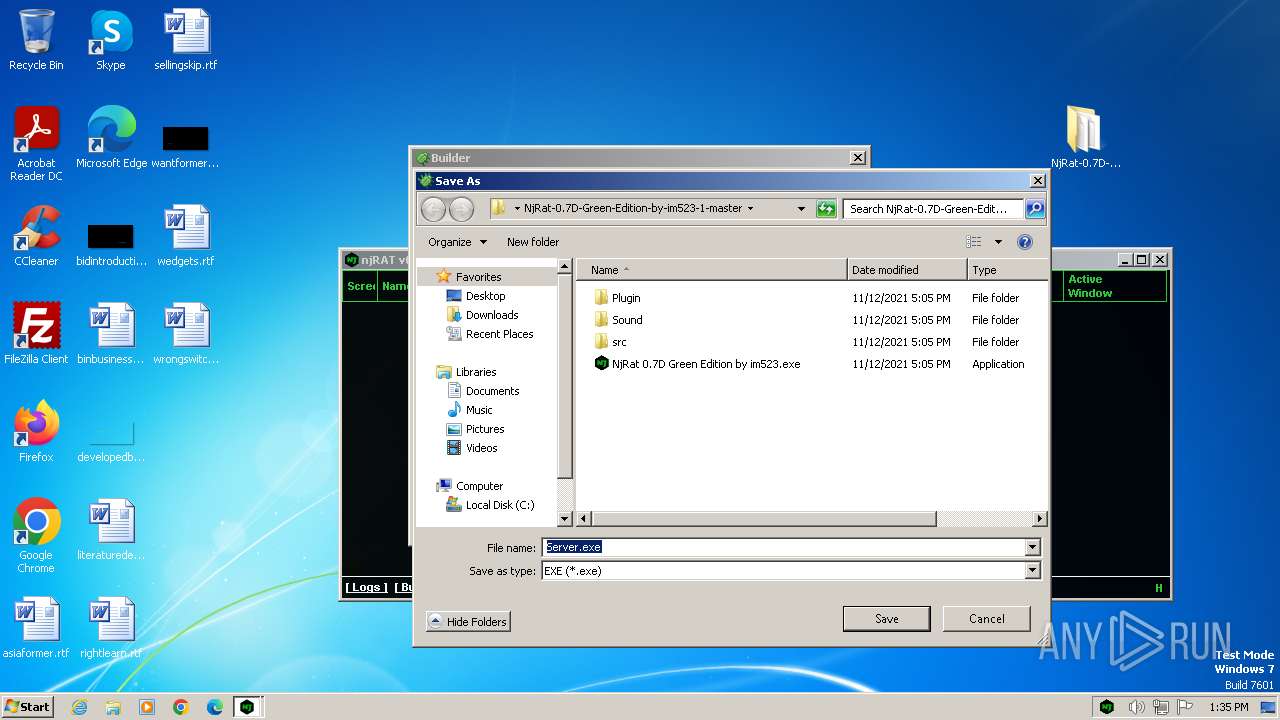The height and width of the screenshot is (720, 1280).
Task: Expand the File name dropdown arrow
Action: point(1032,547)
